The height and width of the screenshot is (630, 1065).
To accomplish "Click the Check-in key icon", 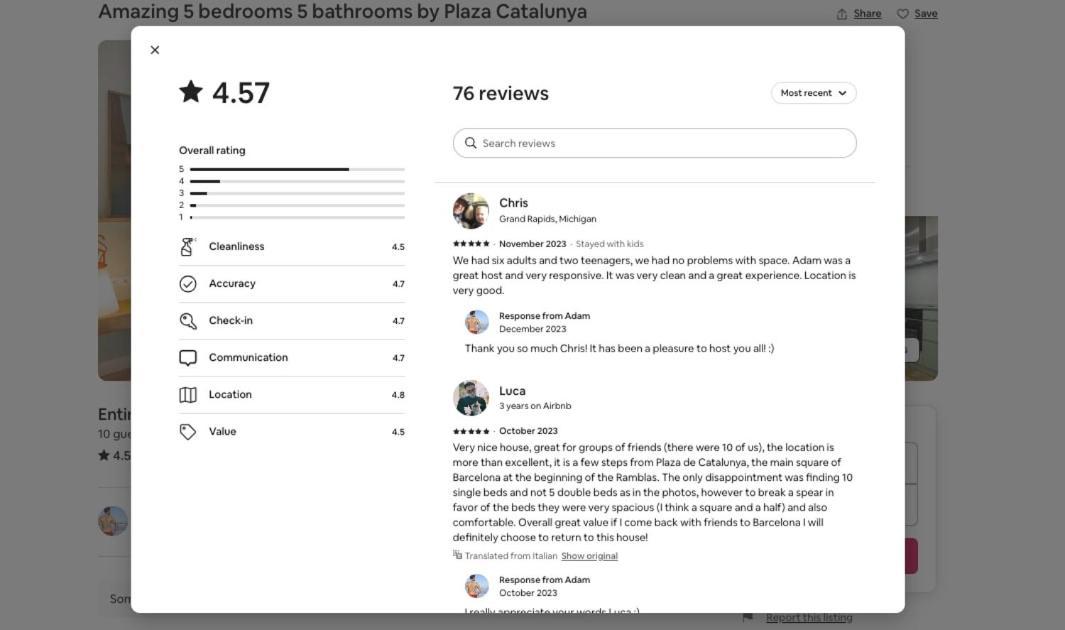I will pyautogui.click(x=187, y=320).
